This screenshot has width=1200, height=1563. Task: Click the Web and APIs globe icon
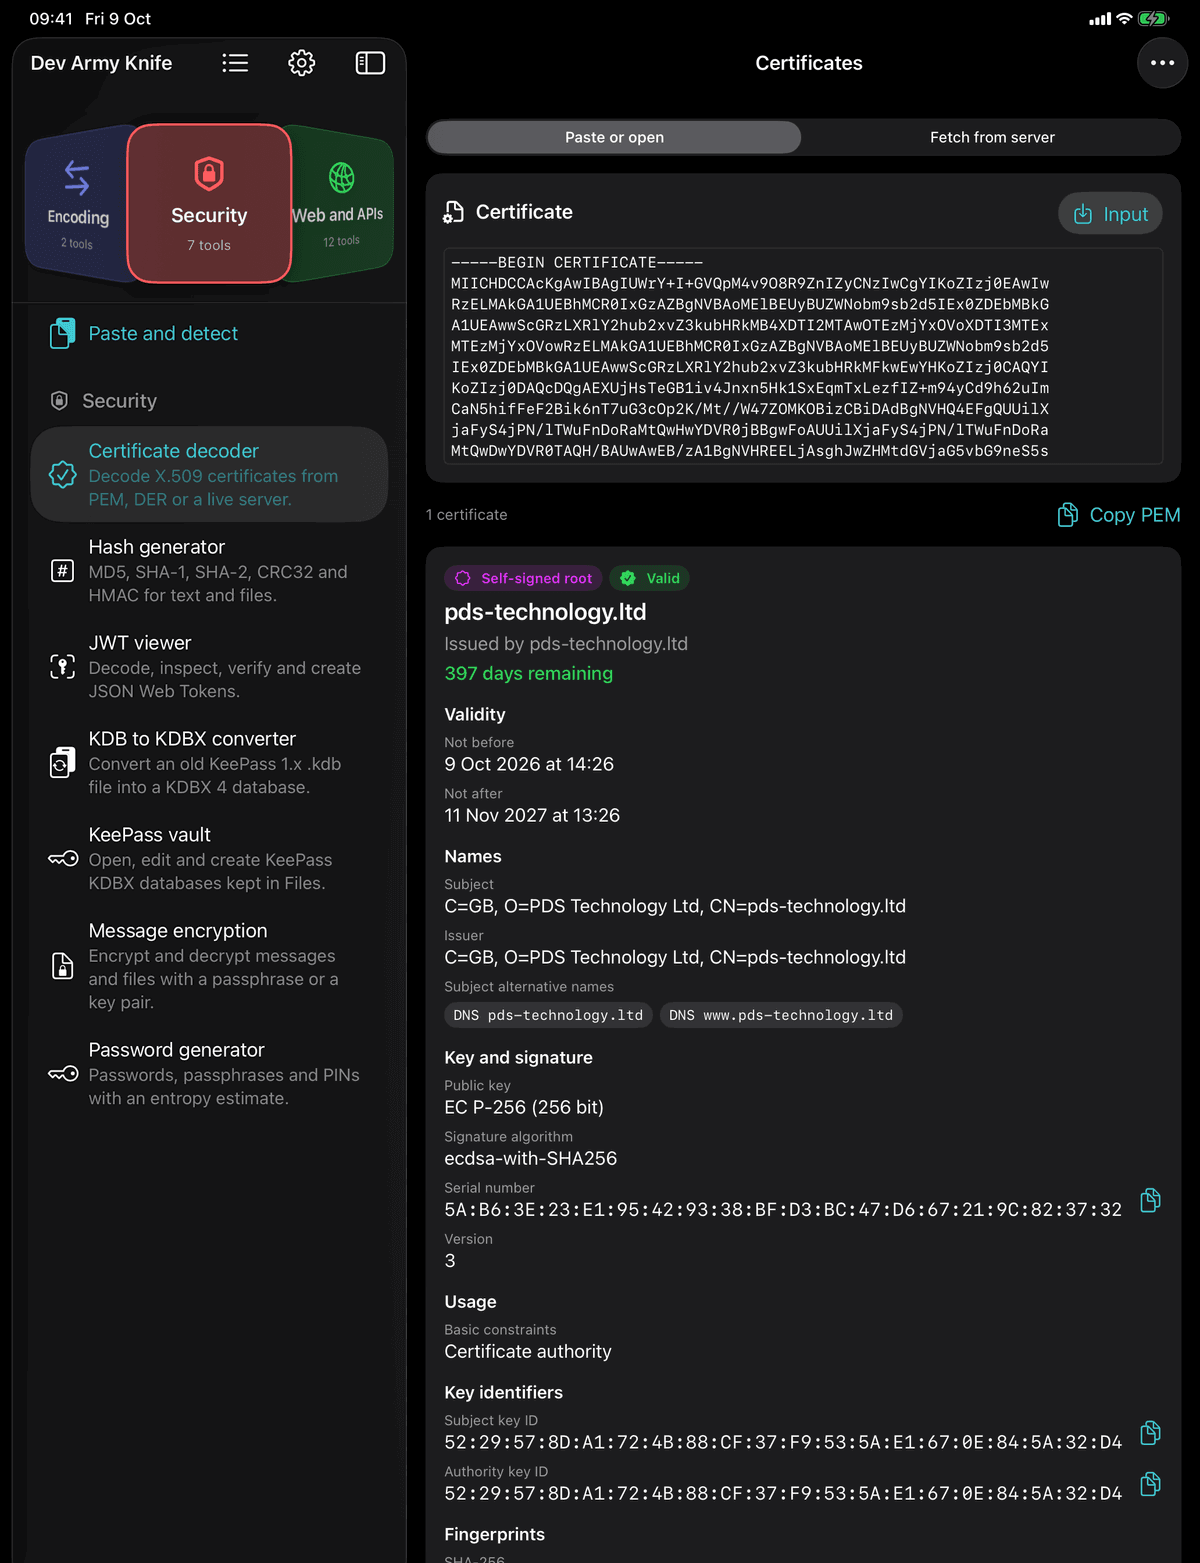pyautogui.click(x=342, y=177)
